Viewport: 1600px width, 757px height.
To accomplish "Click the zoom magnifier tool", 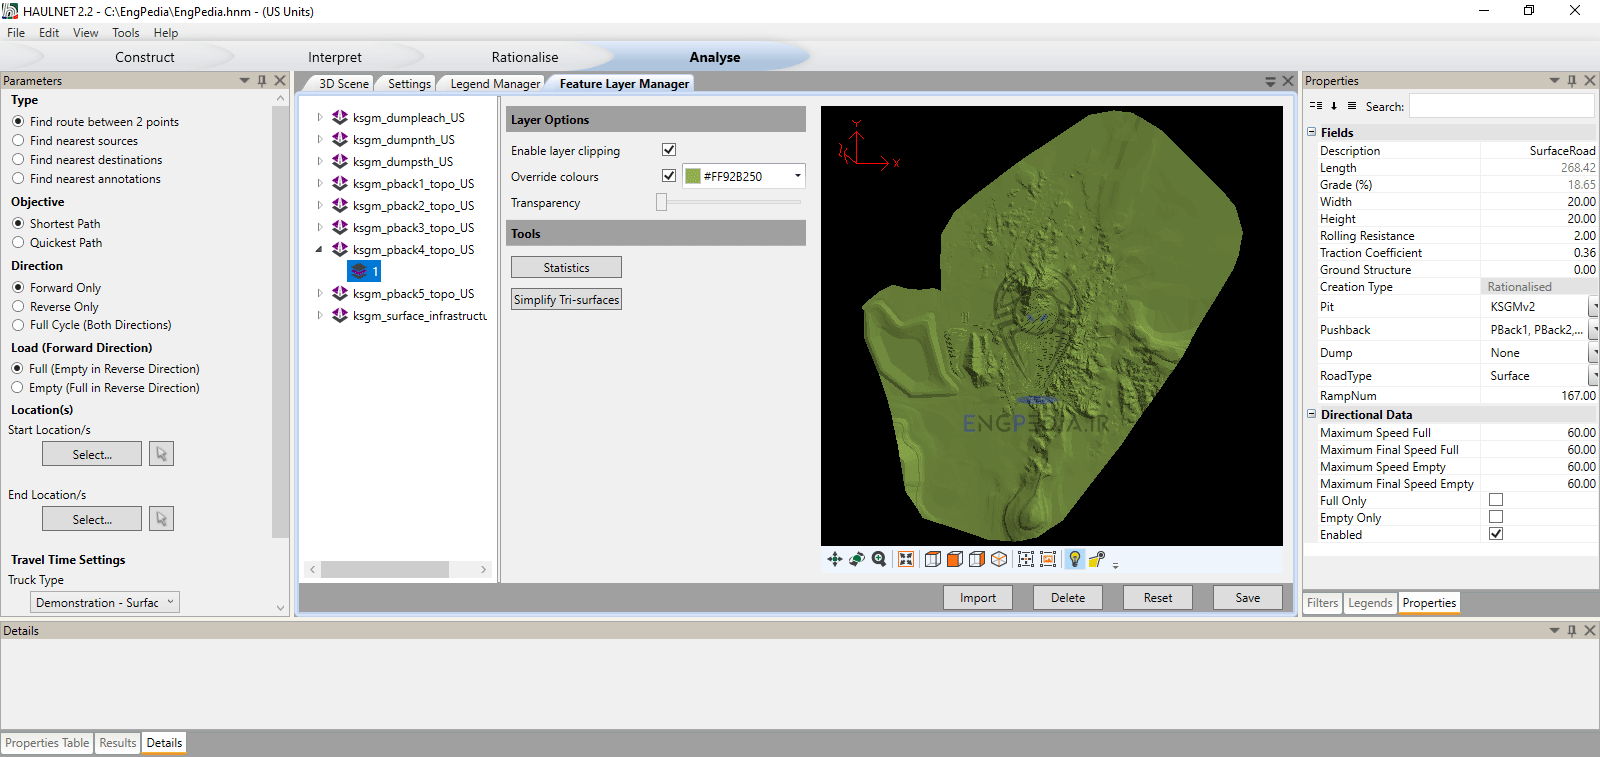I will point(879,559).
